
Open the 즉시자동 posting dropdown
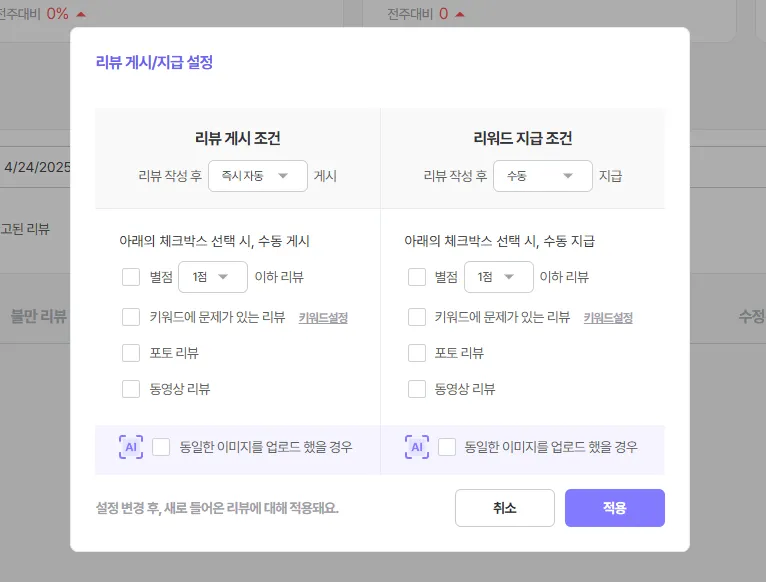pos(257,176)
